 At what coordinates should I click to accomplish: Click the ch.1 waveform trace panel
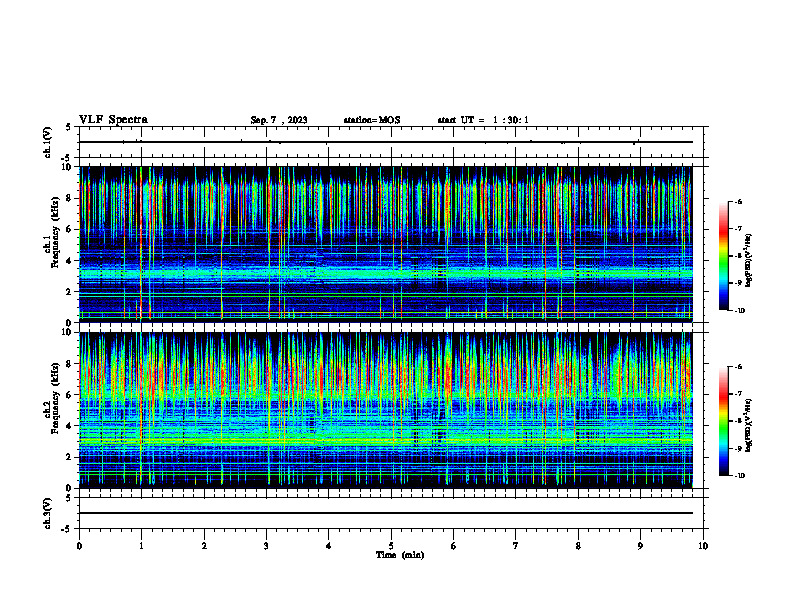(391, 142)
